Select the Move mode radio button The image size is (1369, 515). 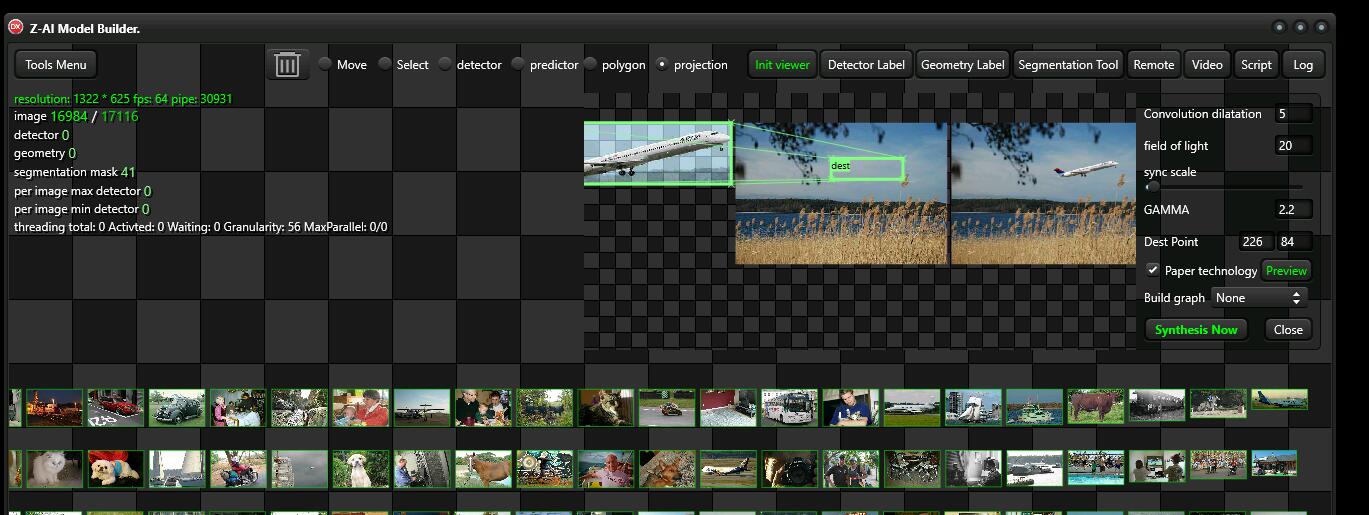(x=325, y=64)
